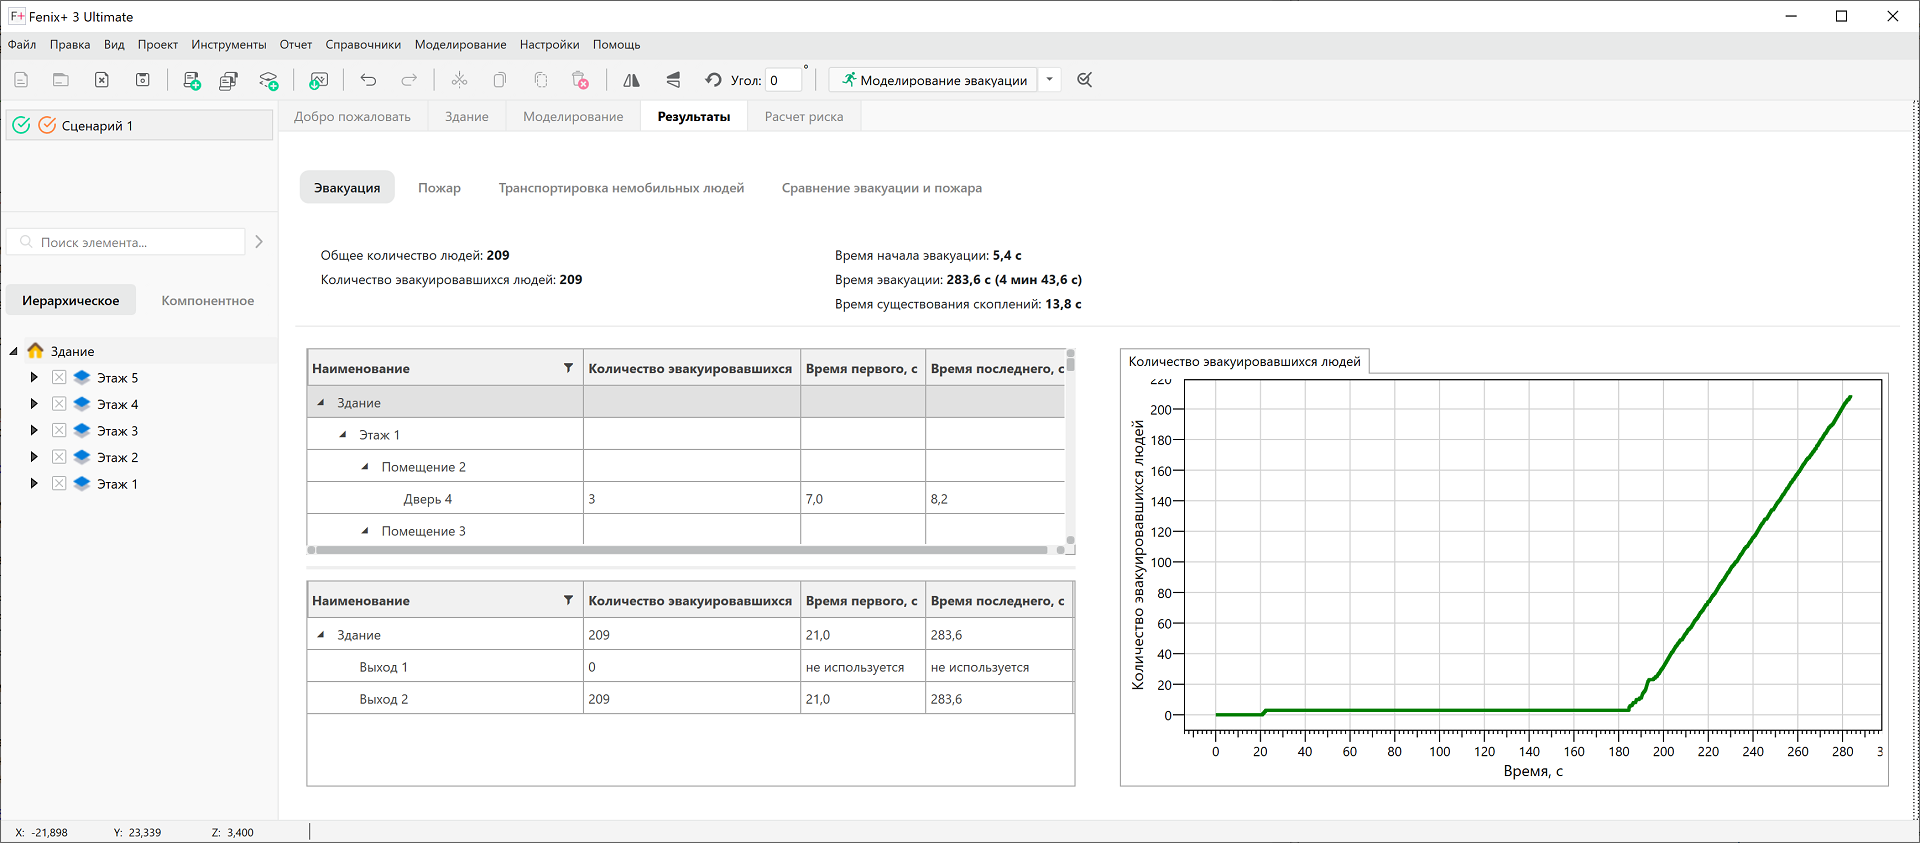Collapse the Здание root in left tree
1920x843 pixels.
point(14,351)
